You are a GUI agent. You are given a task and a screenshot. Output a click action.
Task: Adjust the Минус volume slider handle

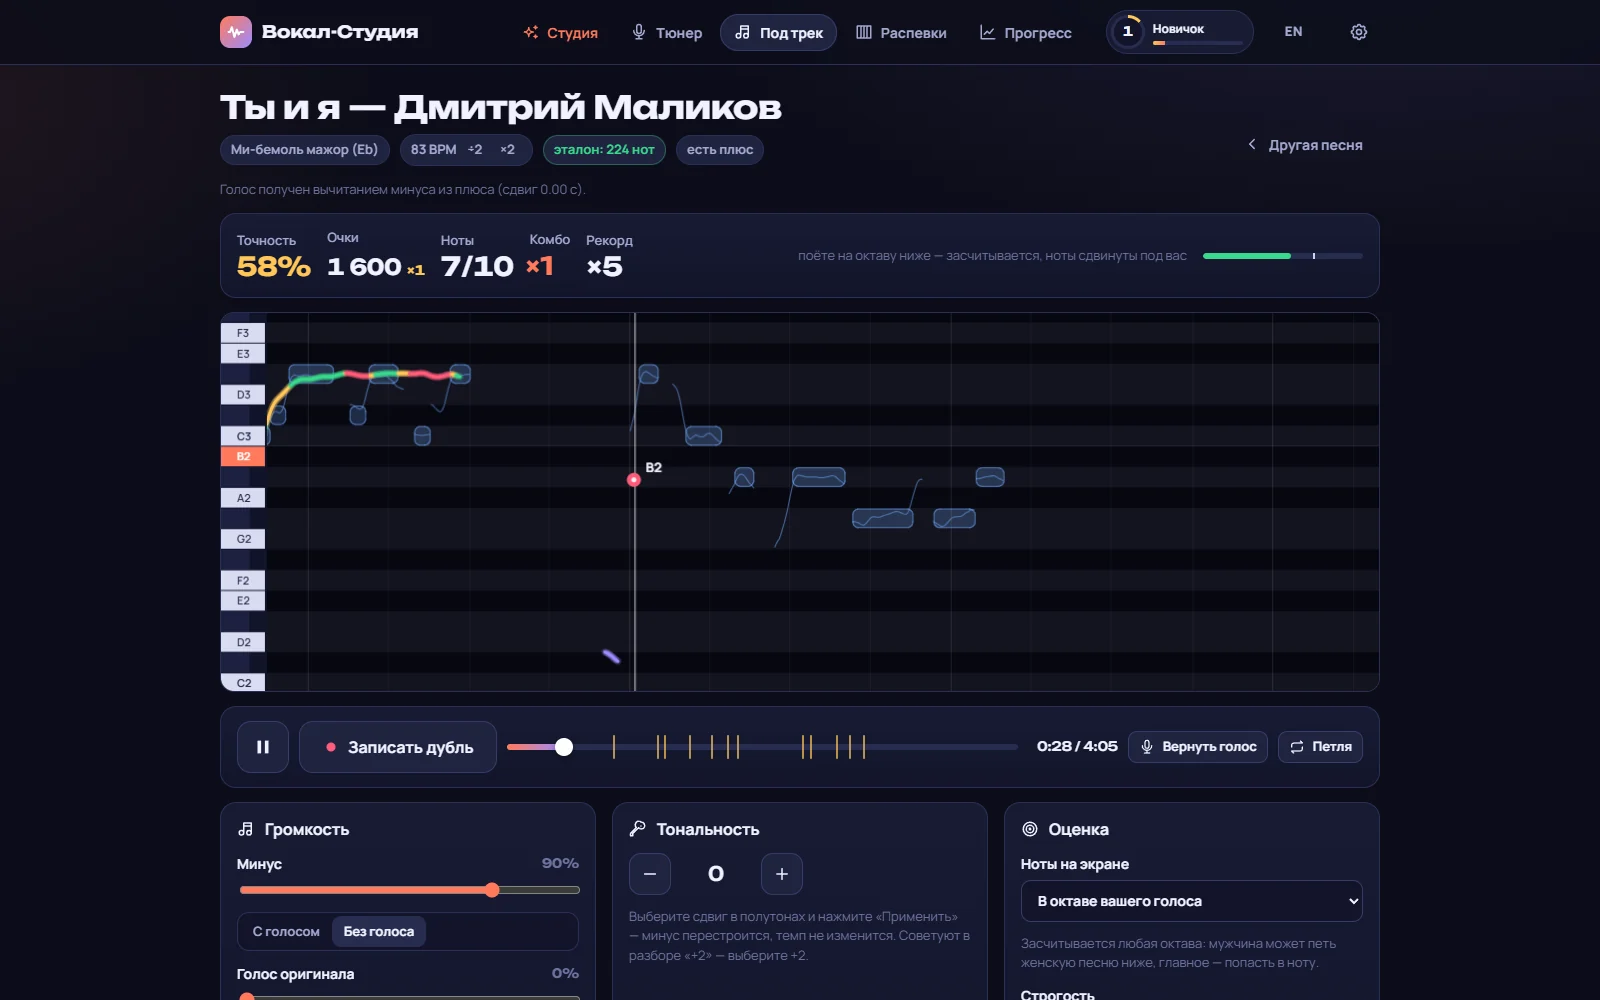(x=492, y=890)
